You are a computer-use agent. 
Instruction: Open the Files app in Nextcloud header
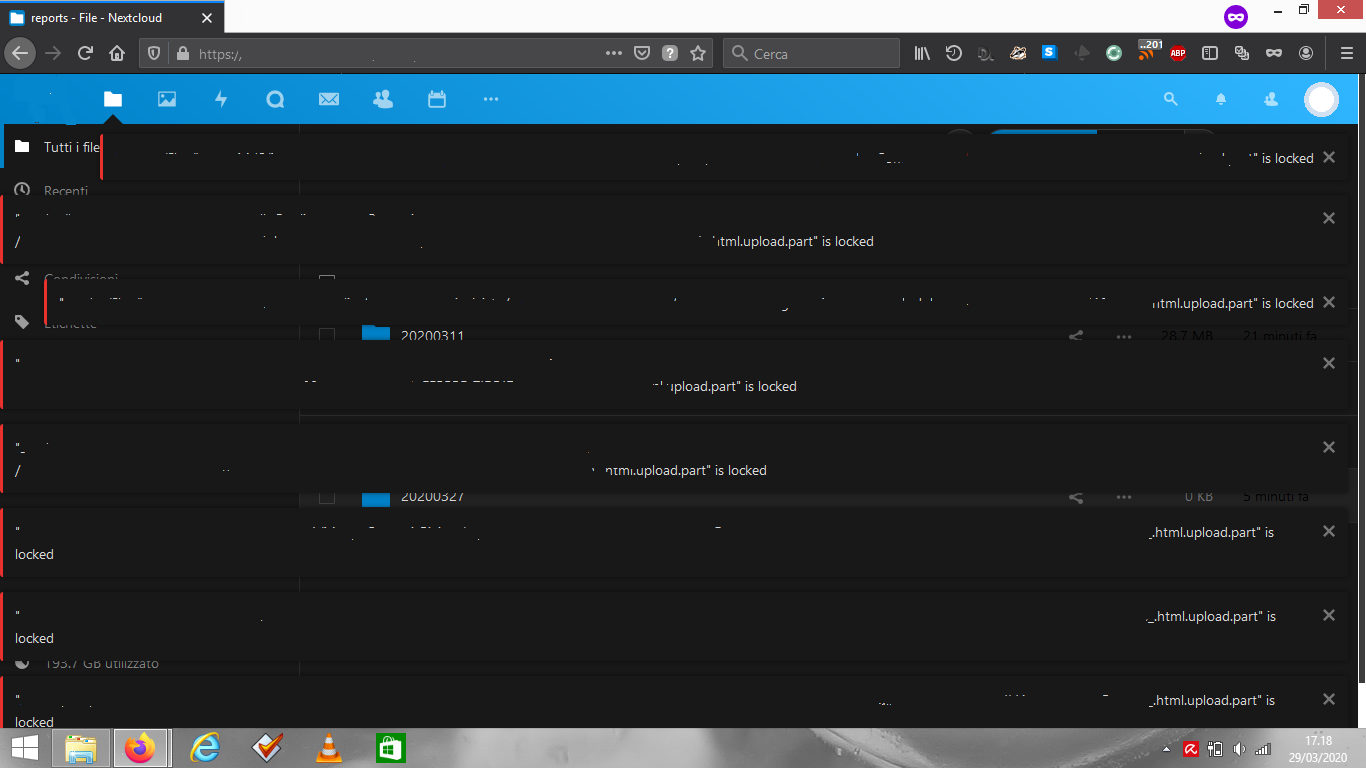click(113, 99)
